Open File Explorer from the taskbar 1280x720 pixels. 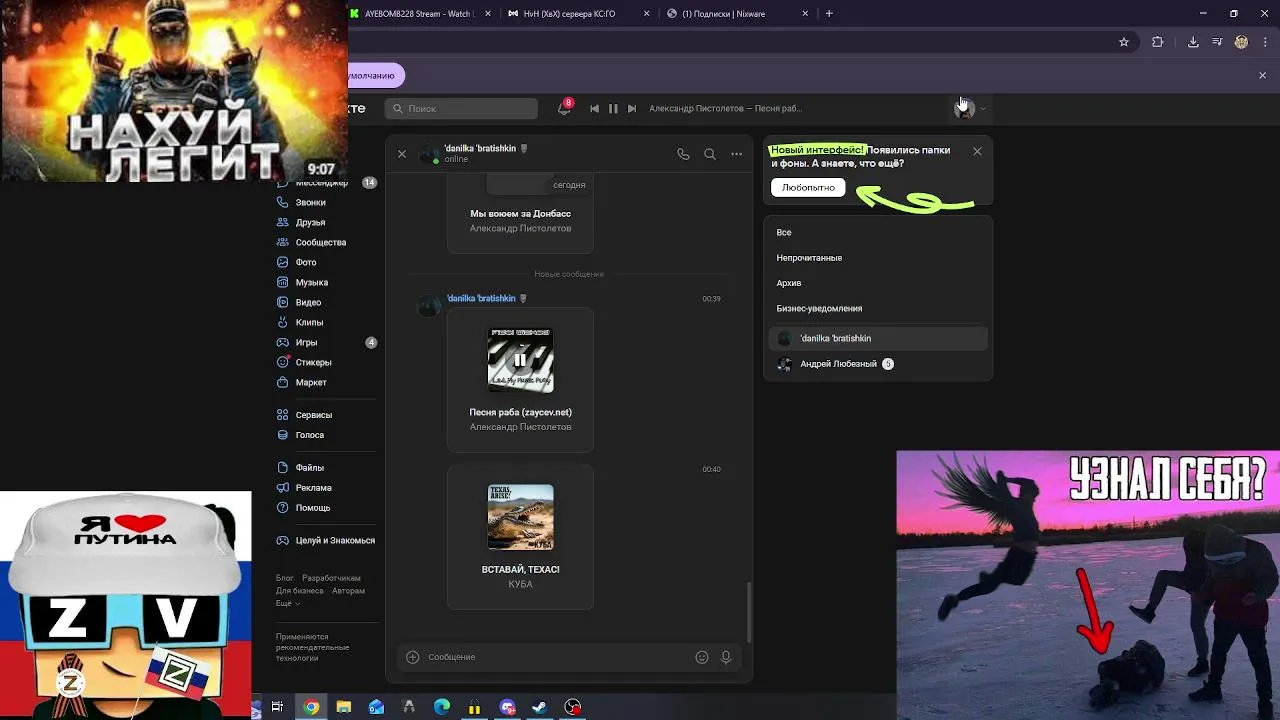(x=343, y=707)
